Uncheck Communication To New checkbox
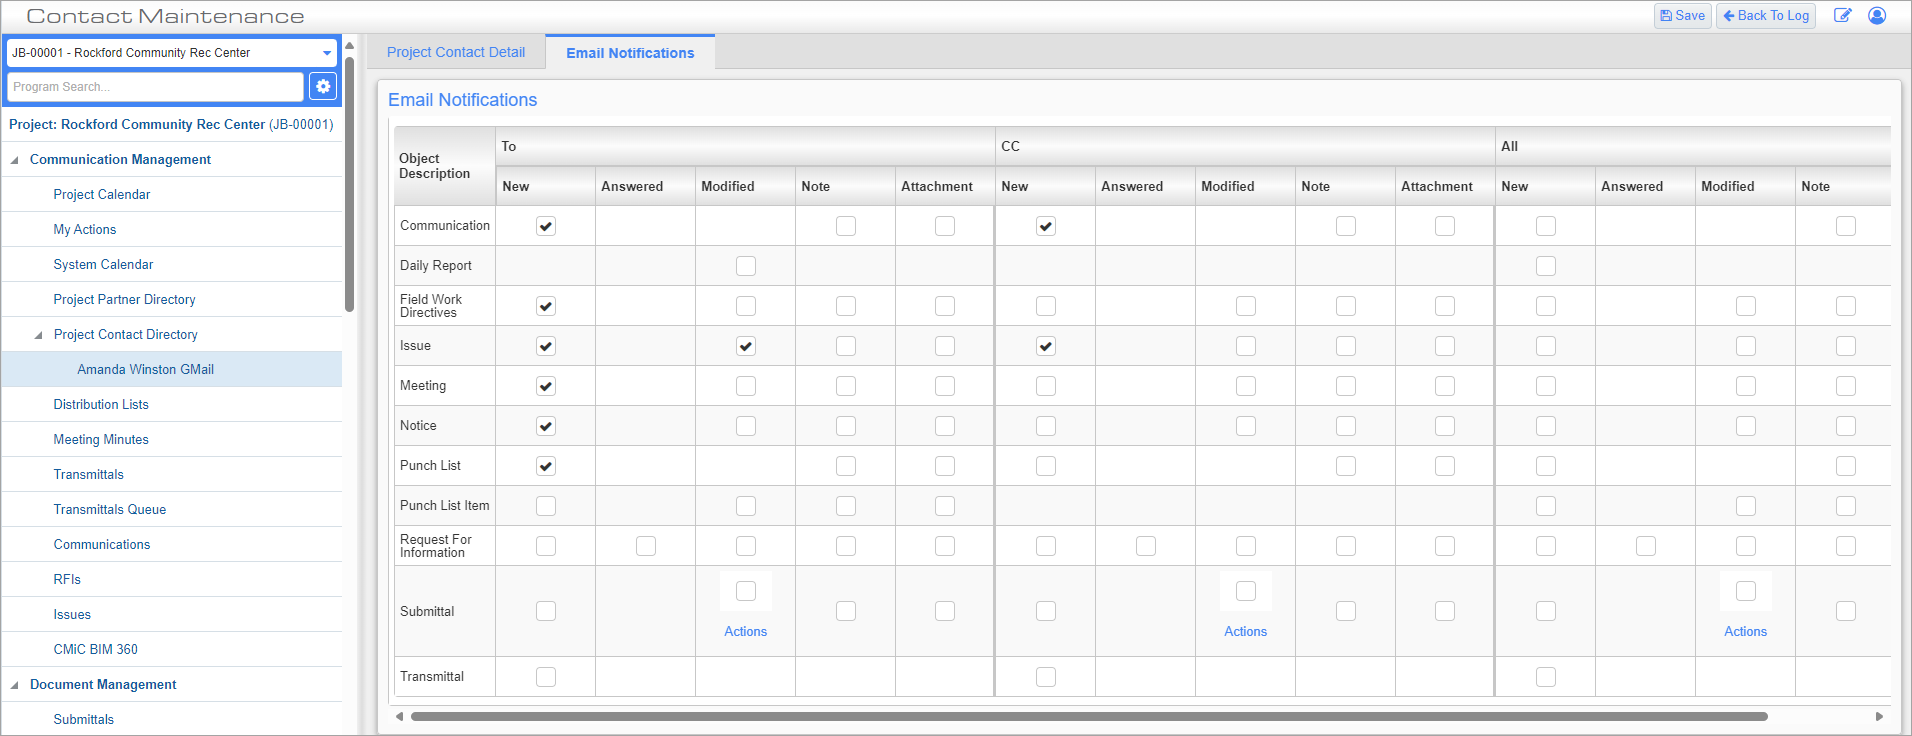1912x736 pixels. tap(546, 226)
